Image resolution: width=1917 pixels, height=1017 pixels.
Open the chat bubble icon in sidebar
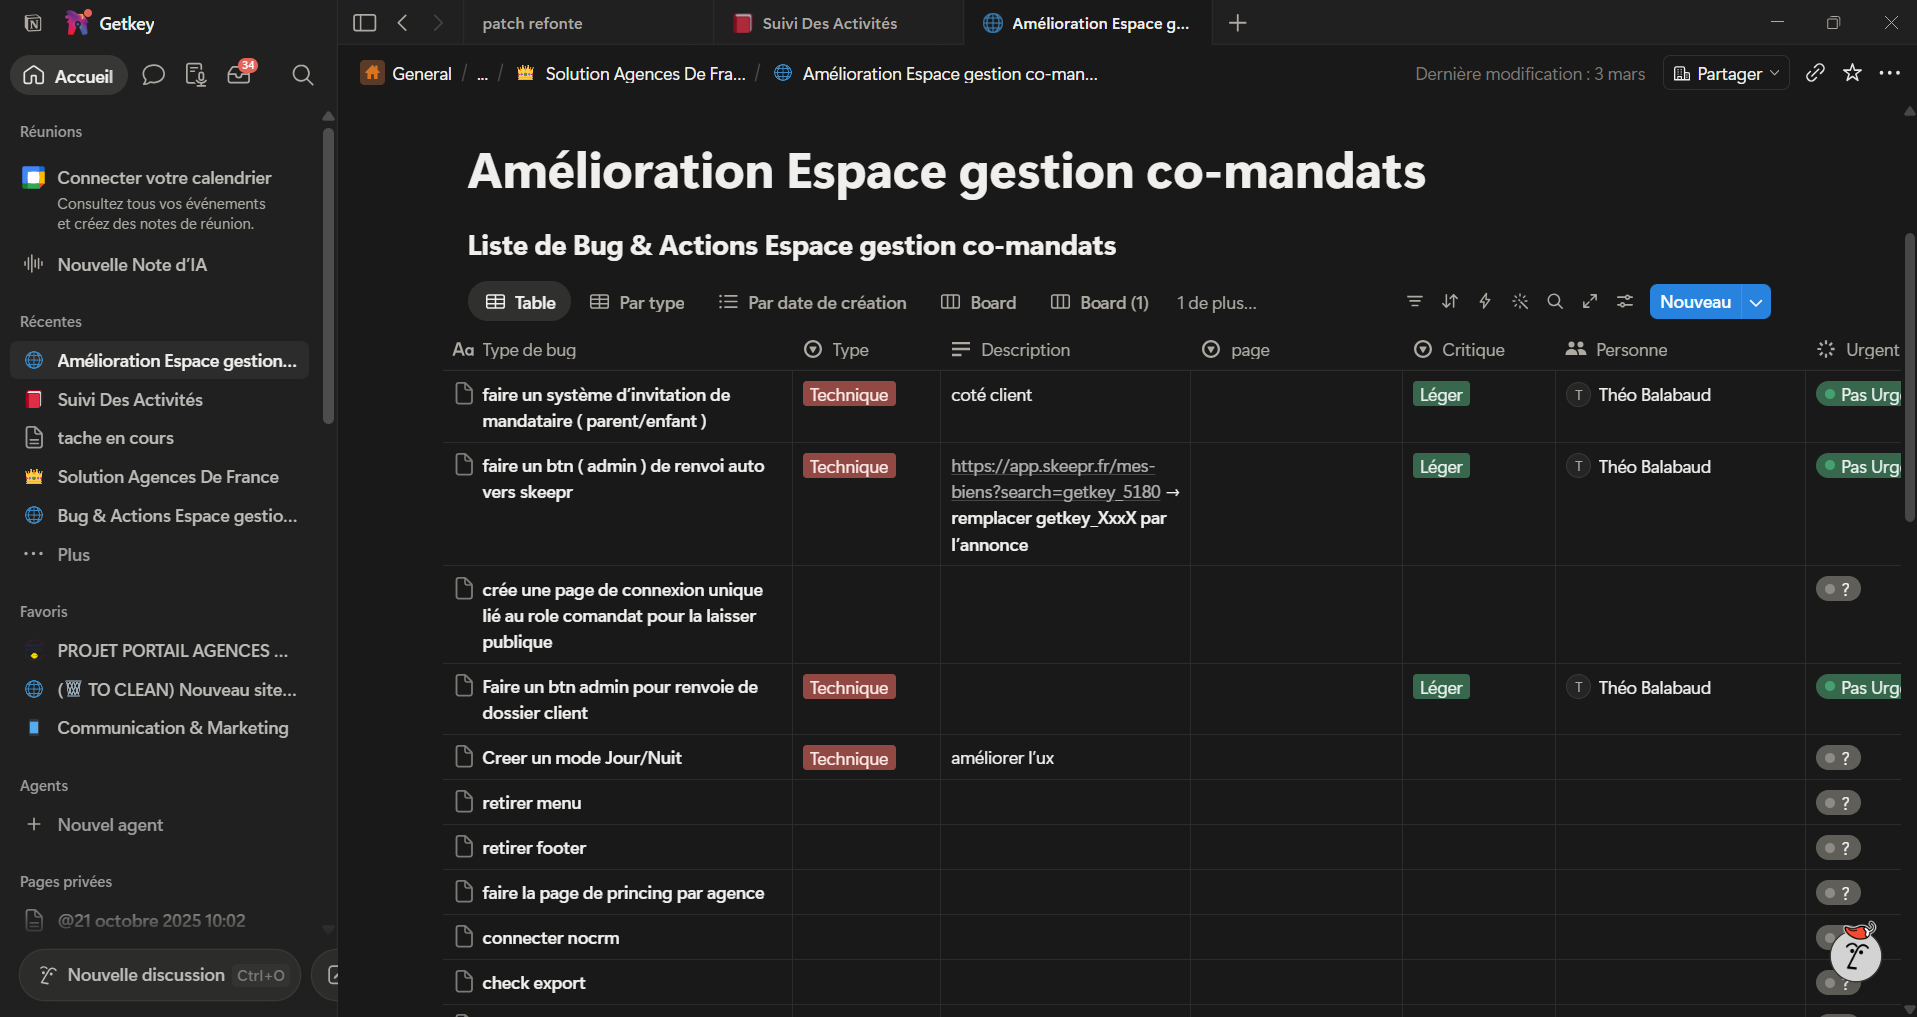(x=153, y=75)
